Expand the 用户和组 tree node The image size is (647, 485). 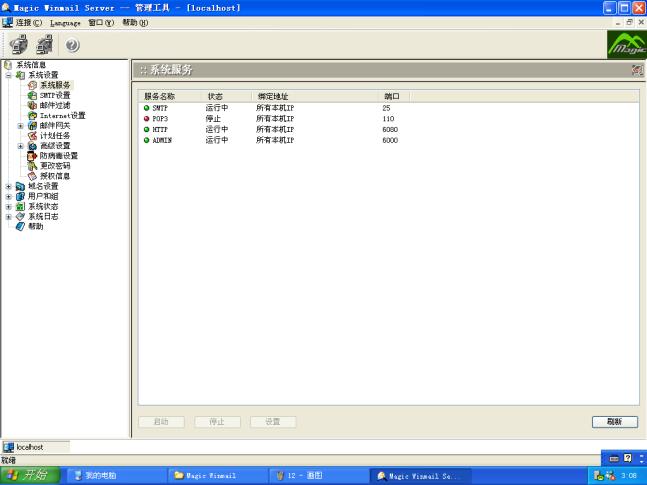coord(9,196)
